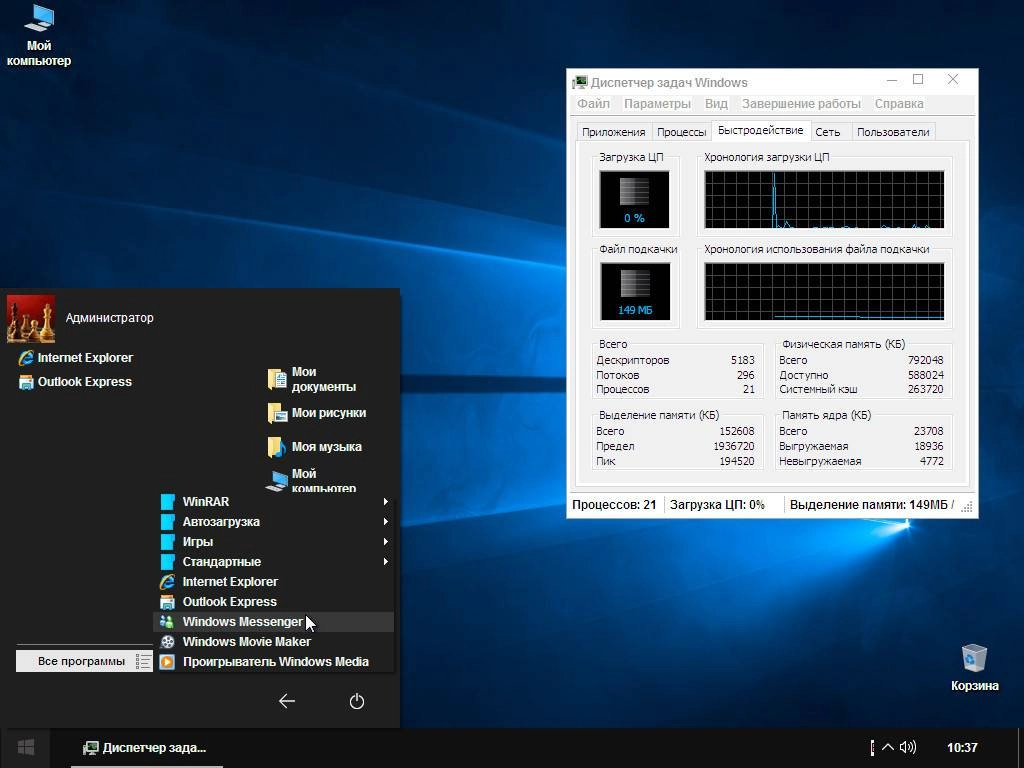1024x768 pixels.
Task: Show hidden tray icons chevron
Action: tap(888, 747)
